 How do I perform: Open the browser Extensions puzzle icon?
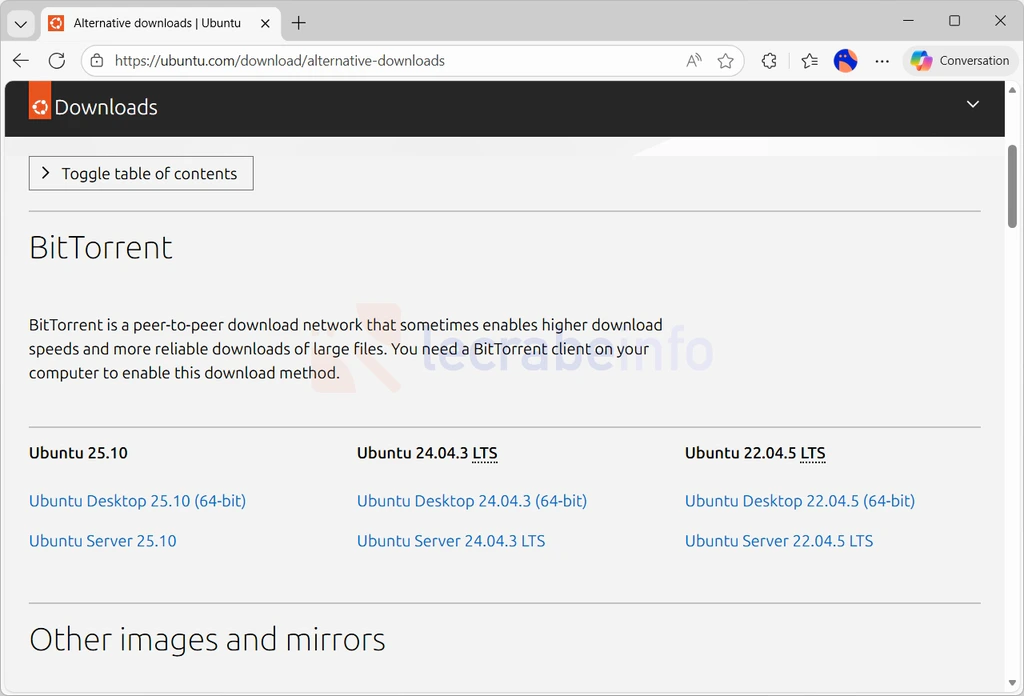point(769,61)
